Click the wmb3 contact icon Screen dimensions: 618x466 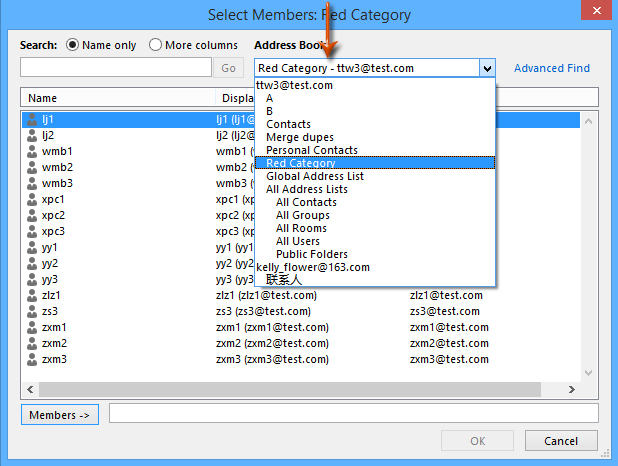(32, 184)
